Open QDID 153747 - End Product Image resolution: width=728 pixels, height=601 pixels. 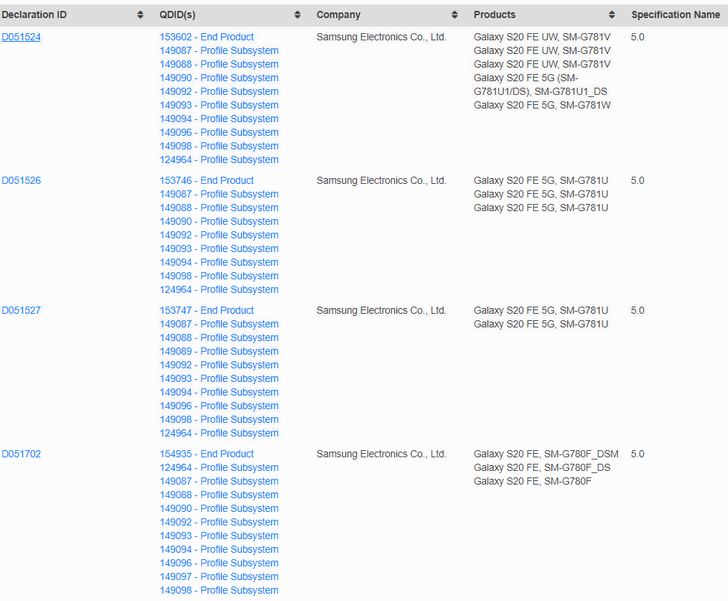[207, 310]
